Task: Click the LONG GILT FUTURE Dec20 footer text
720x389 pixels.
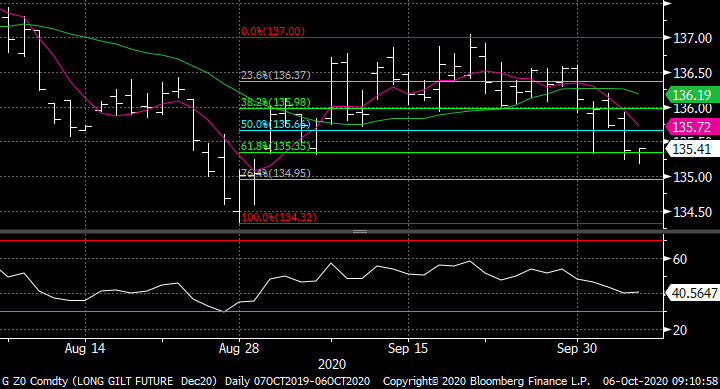Action: click(x=145, y=381)
